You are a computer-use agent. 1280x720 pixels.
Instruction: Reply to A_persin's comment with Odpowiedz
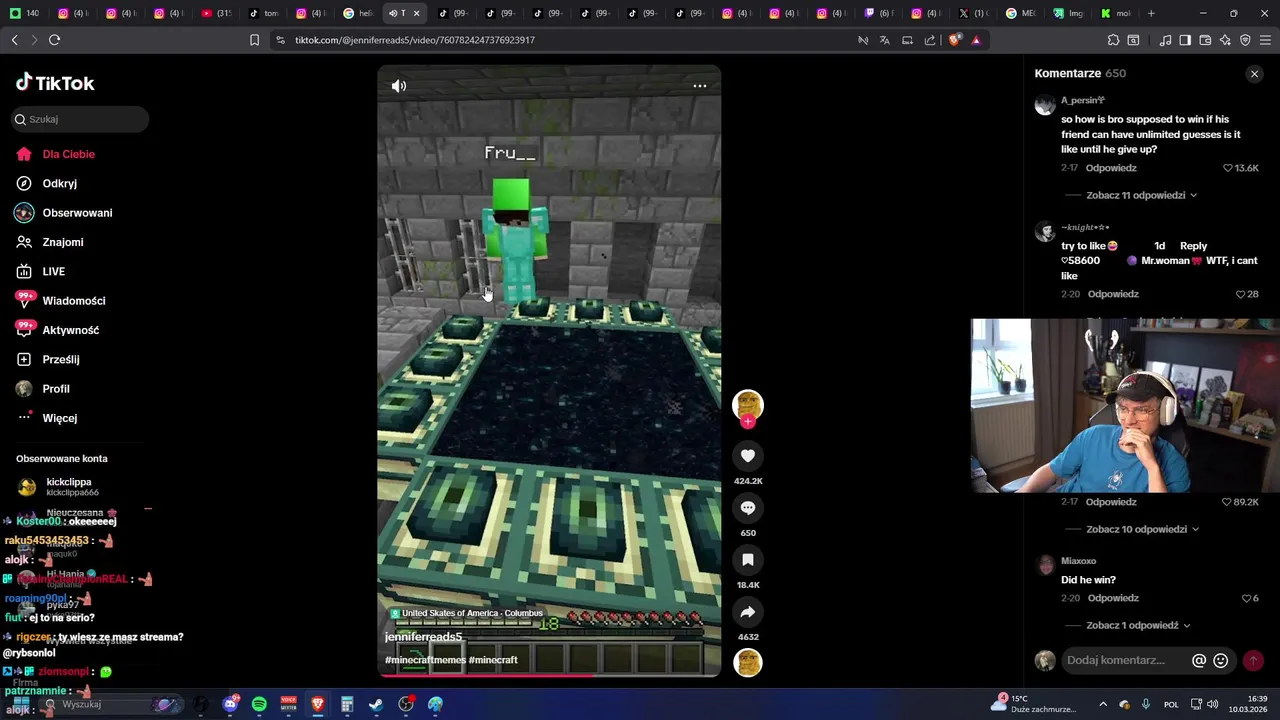point(1111,168)
